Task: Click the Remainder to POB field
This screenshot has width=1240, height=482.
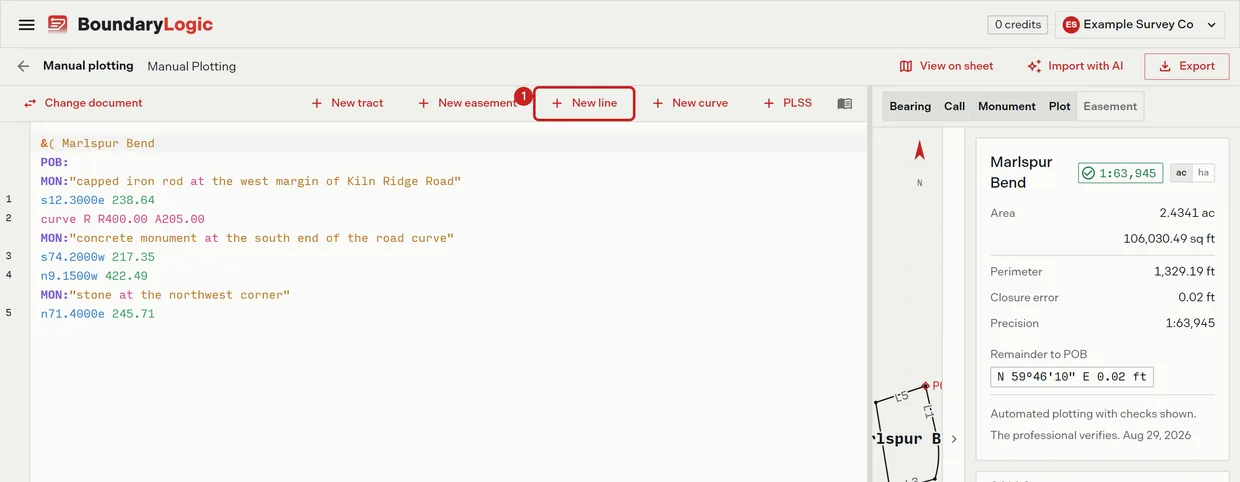Action: [x=1071, y=377]
